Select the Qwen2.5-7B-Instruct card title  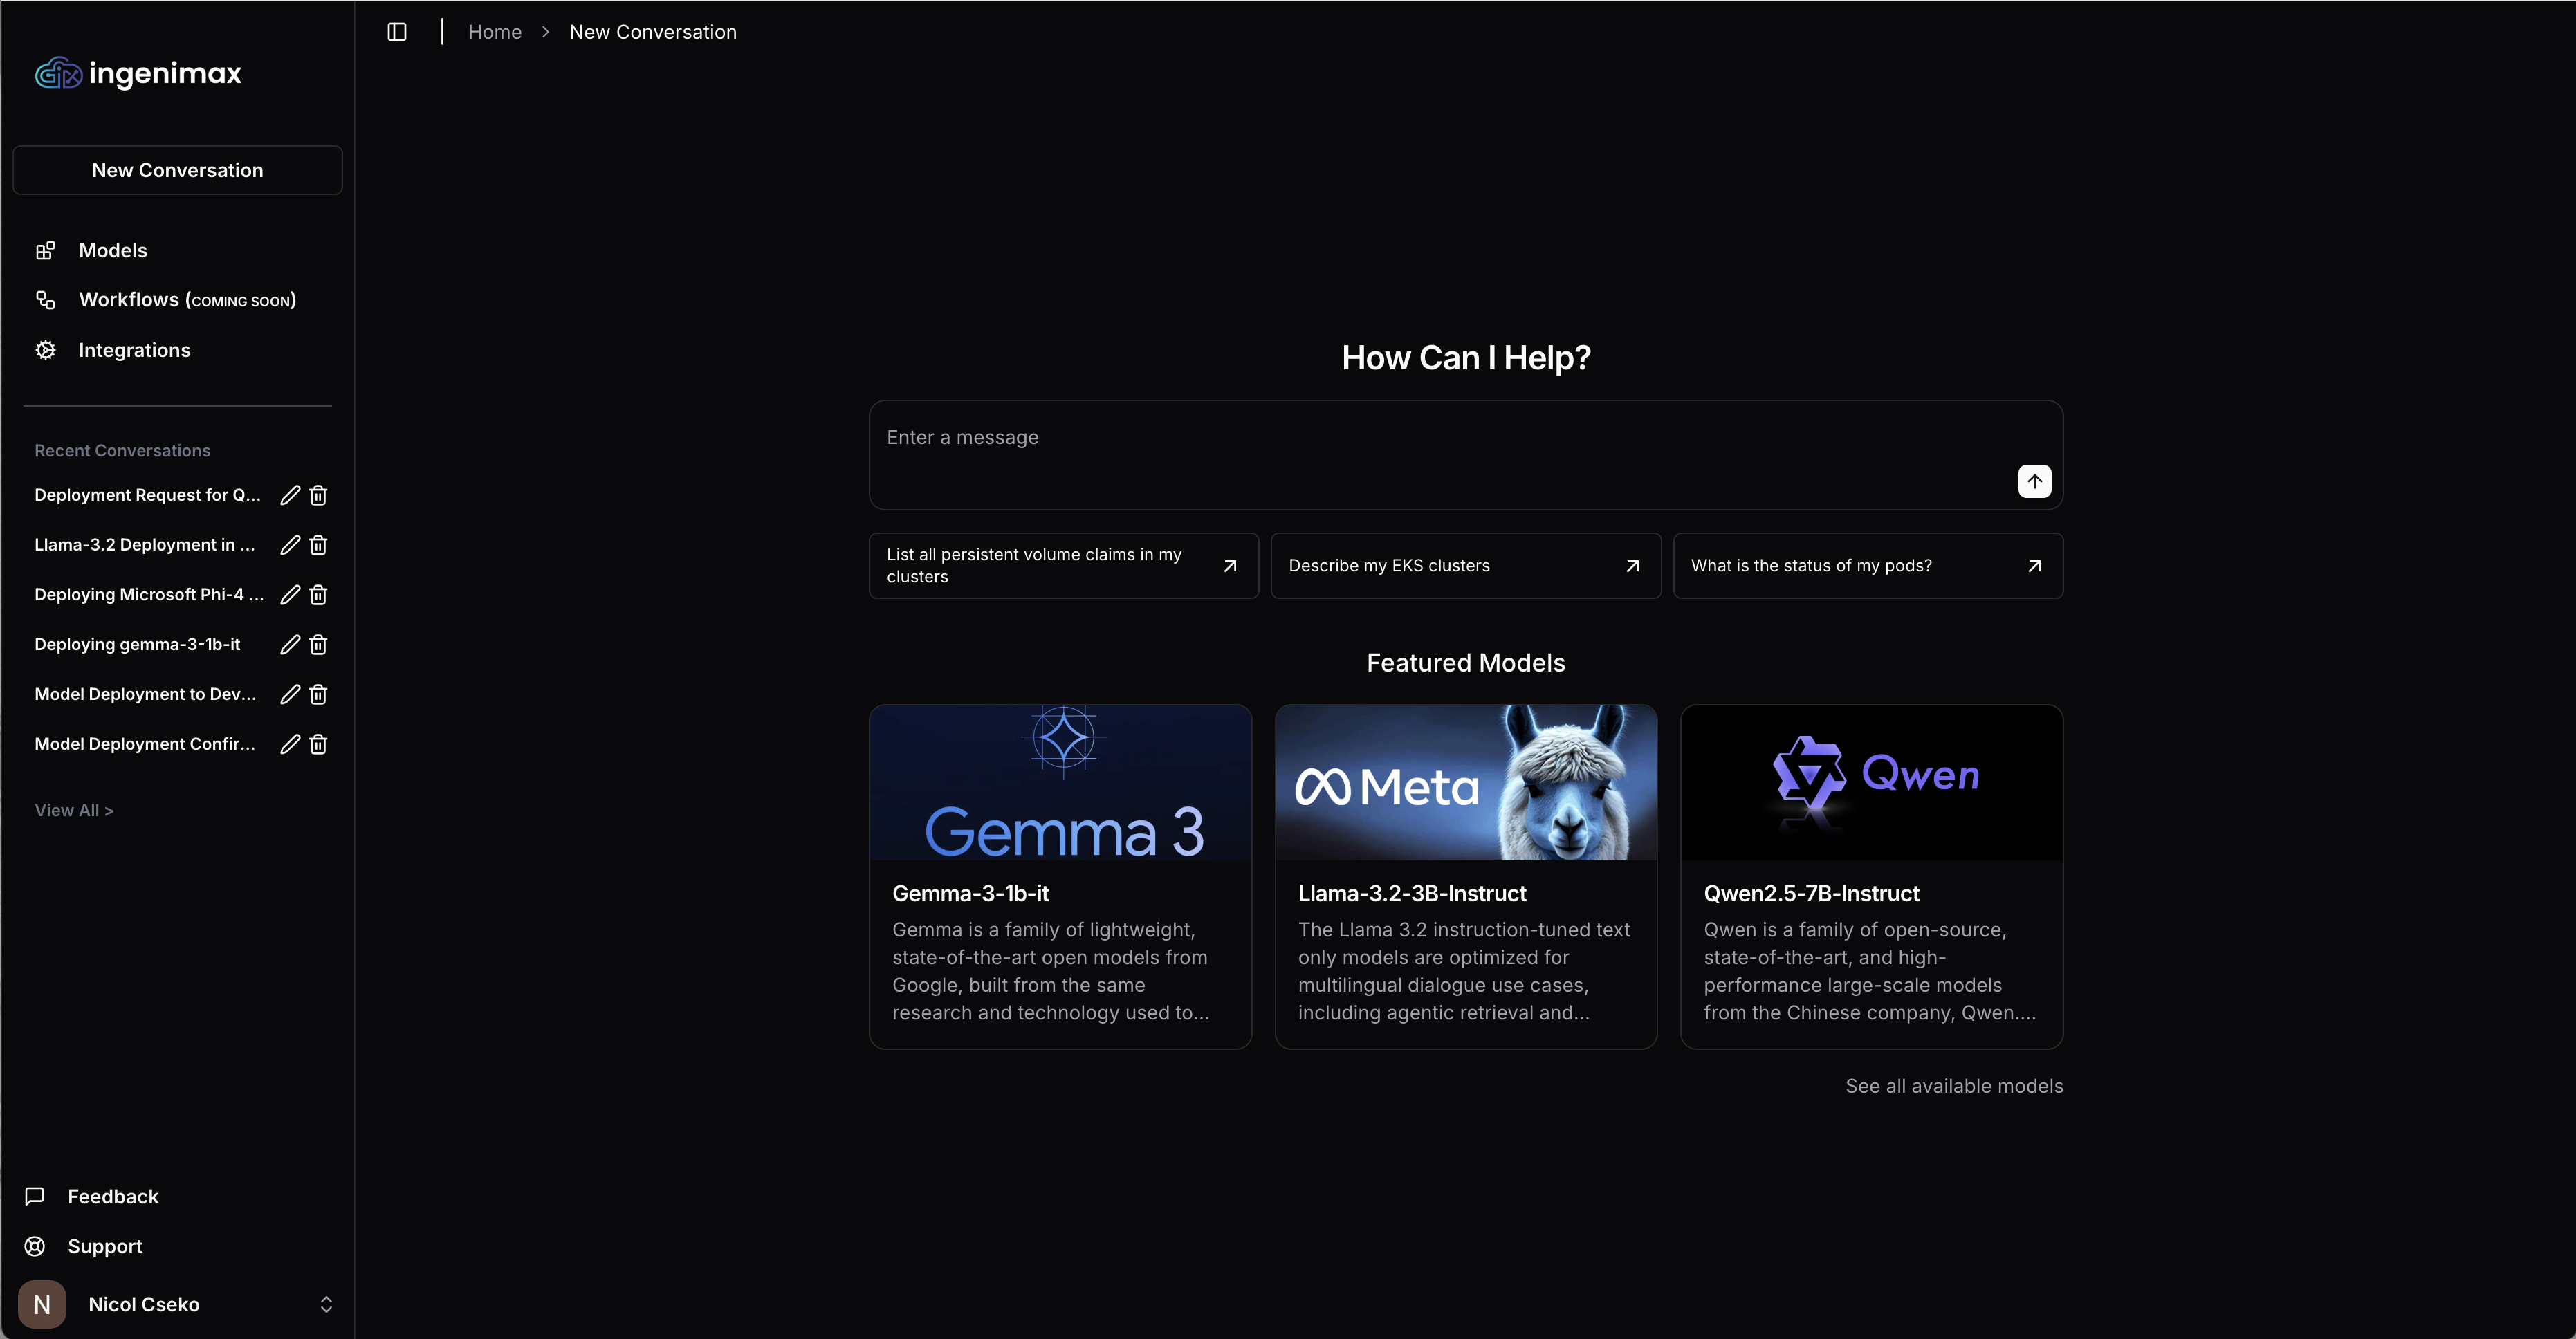tap(1812, 893)
